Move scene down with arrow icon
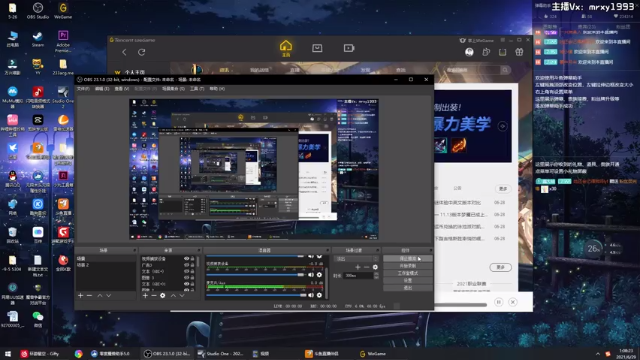The width and height of the screenshot is (640, 360). point(109,296)
